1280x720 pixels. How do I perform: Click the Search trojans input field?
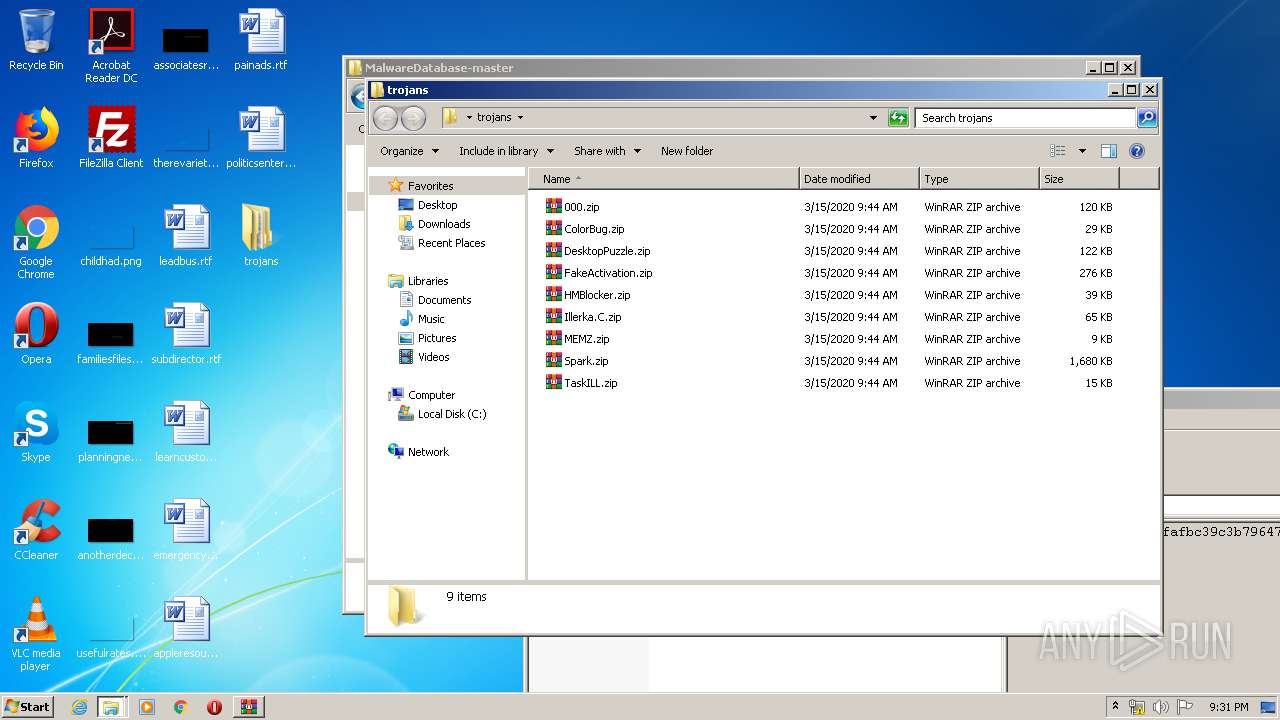[x=1026, y=118]
